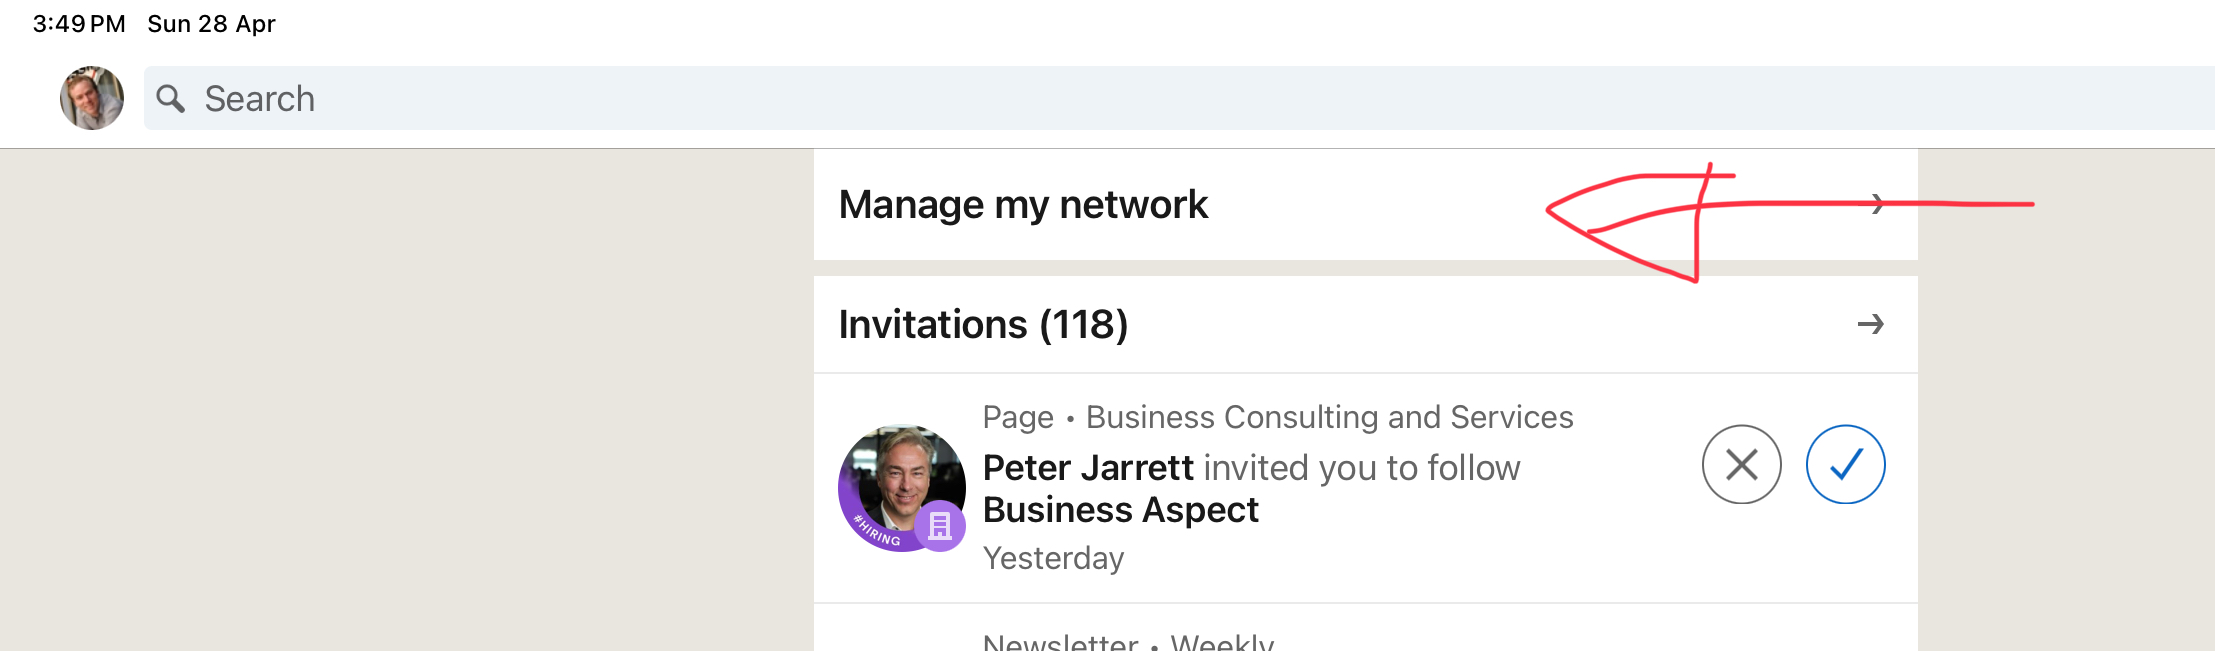2215x651 pixels.
Task: Open Peter Jarrett's name link
Action: [x=1088, y=468]
